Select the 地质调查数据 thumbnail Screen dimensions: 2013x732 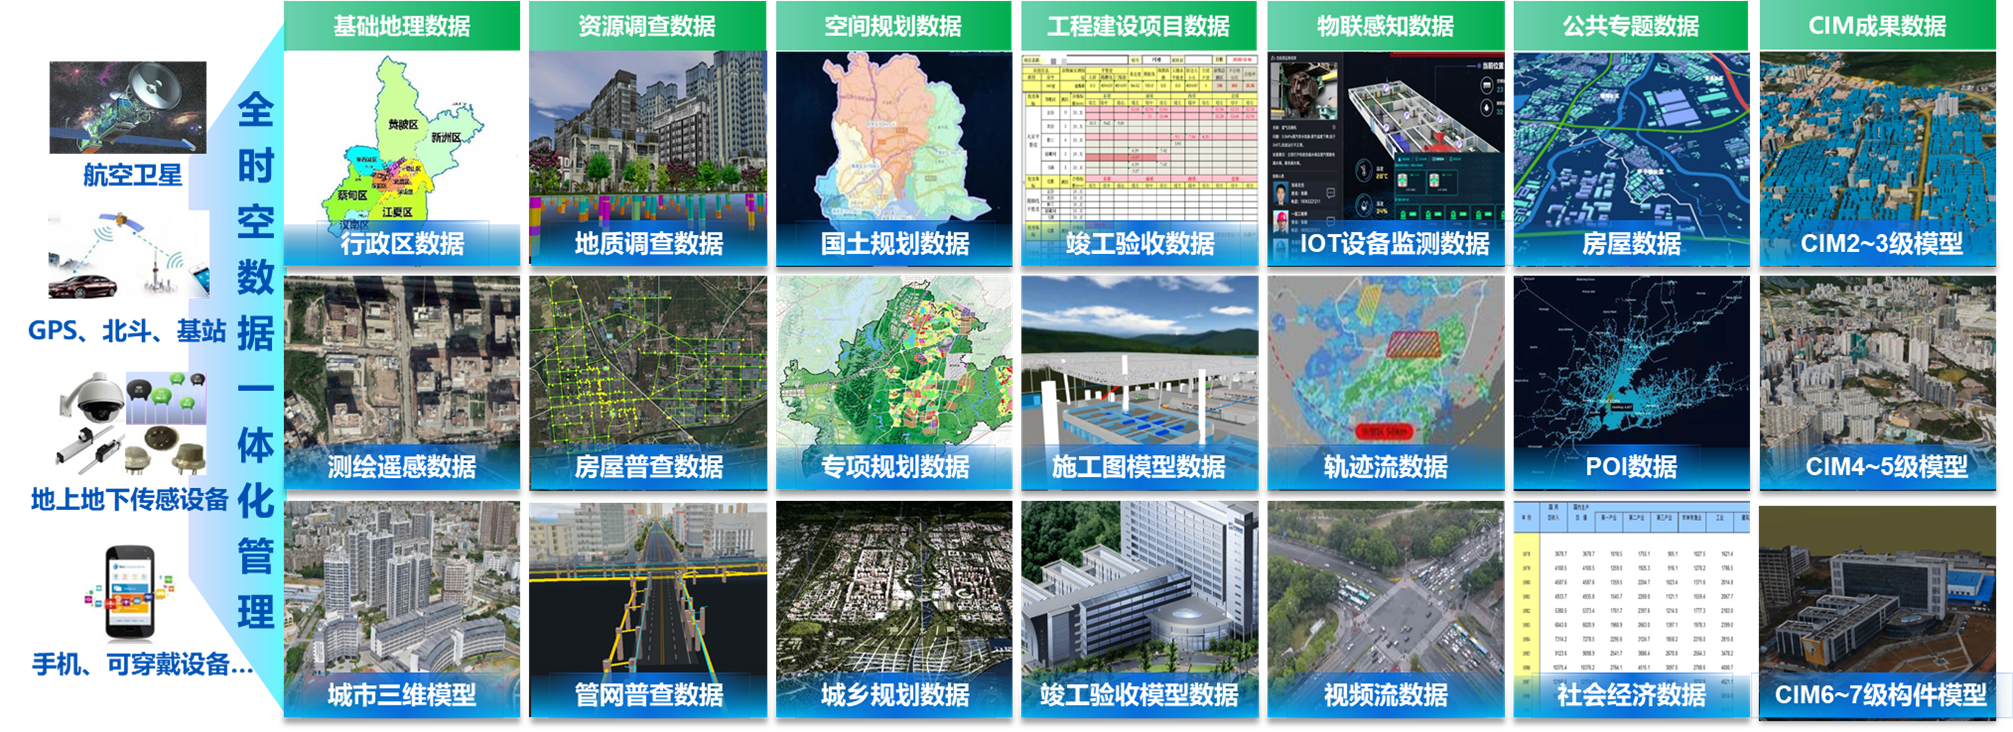(x=647, y=158)
